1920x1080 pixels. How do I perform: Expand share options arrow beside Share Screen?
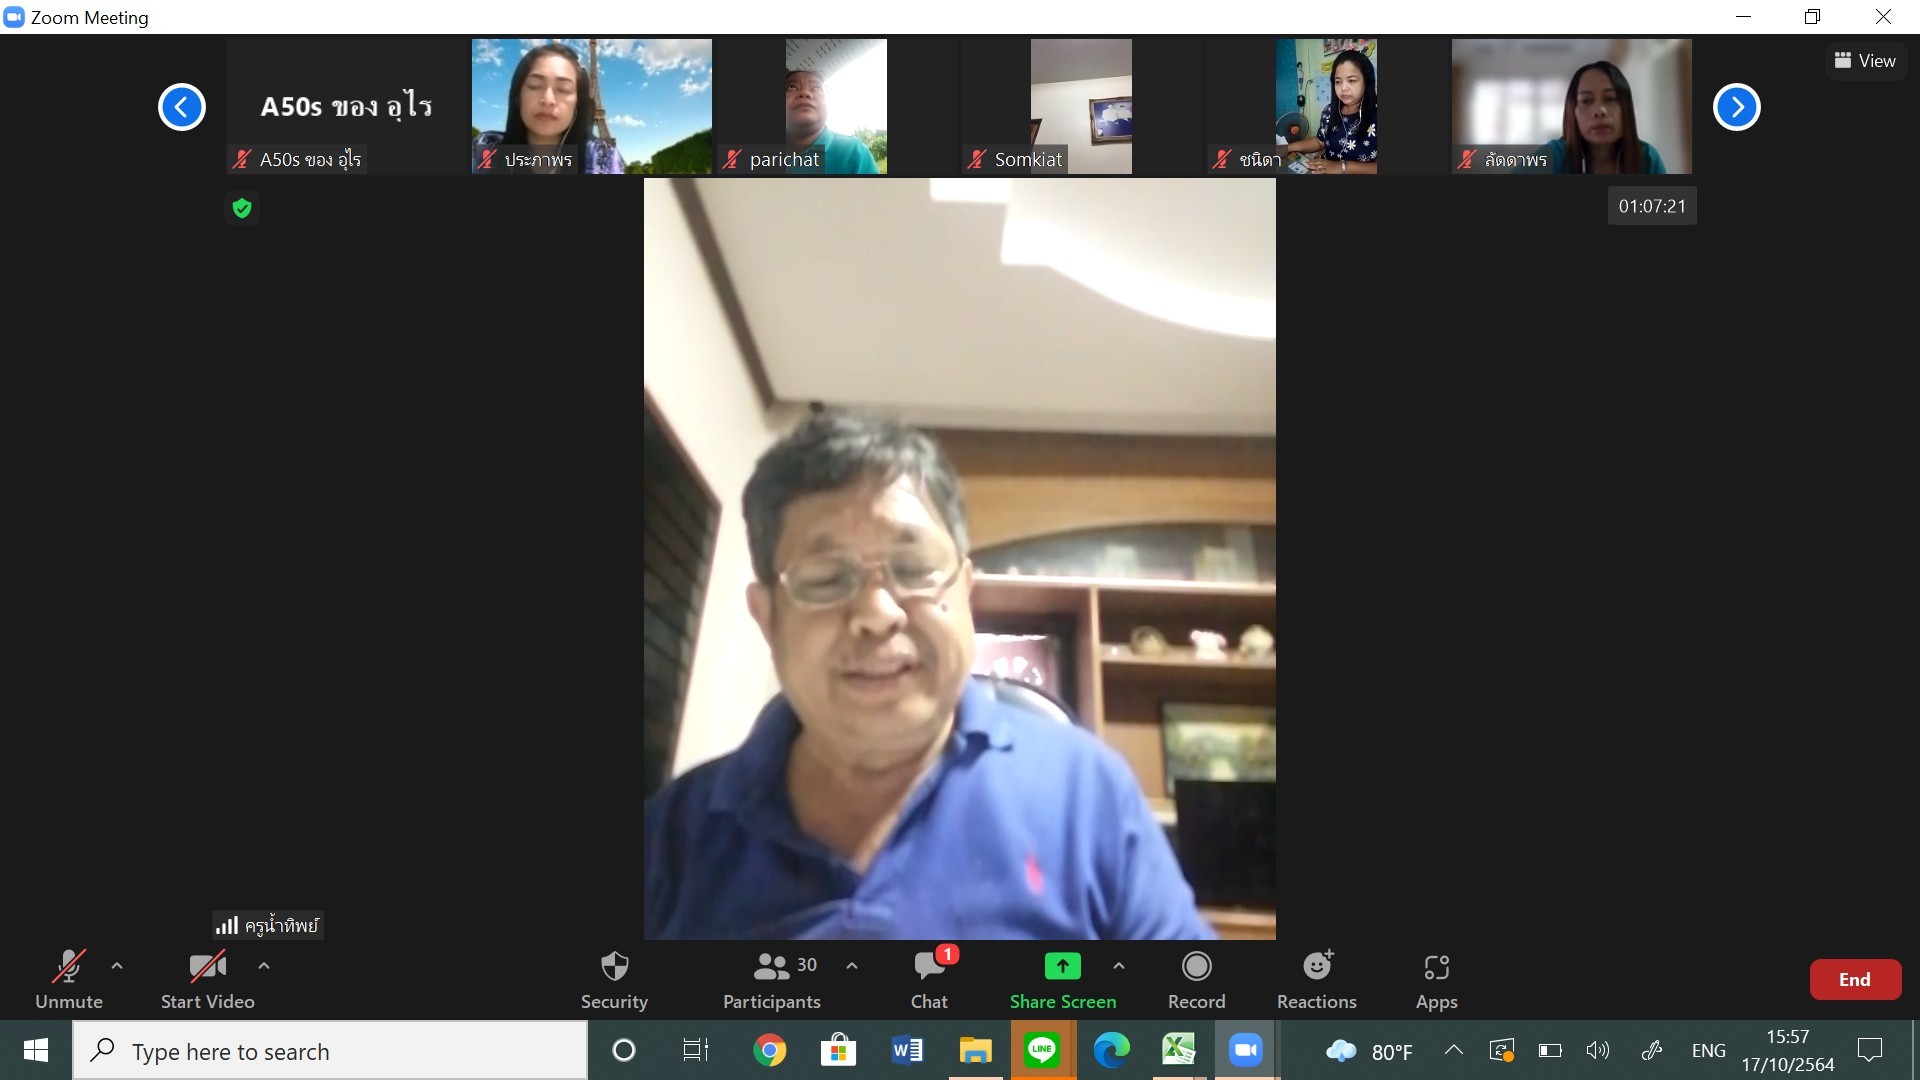click(x=1119, y=966)
